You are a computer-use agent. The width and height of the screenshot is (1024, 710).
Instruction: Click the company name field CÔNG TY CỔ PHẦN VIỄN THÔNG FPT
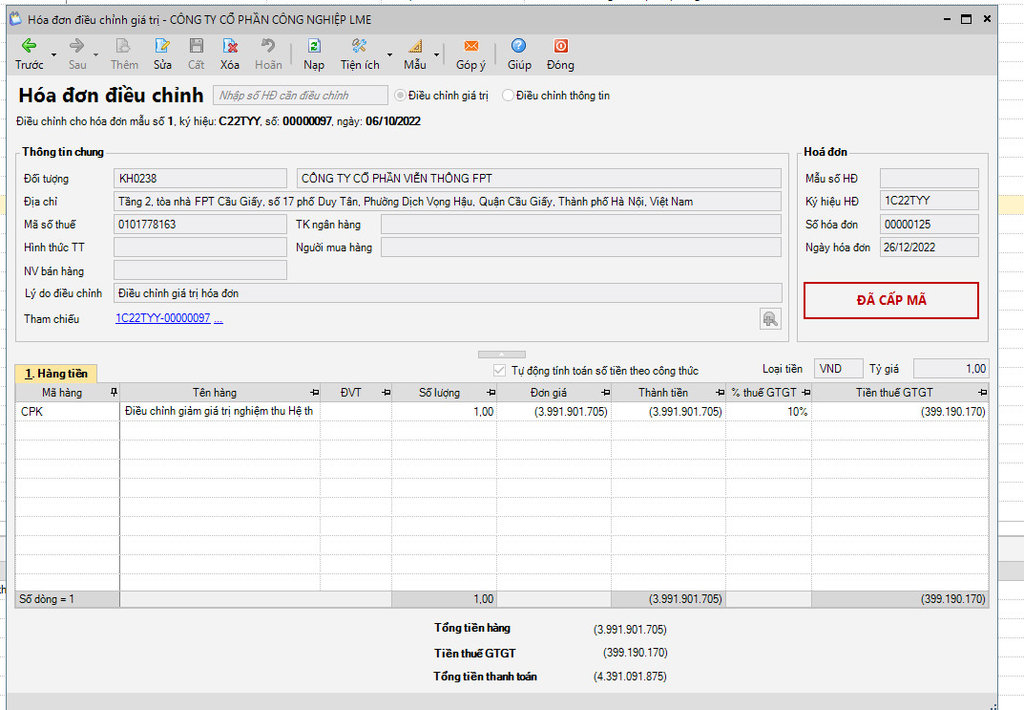click(539, 178)
